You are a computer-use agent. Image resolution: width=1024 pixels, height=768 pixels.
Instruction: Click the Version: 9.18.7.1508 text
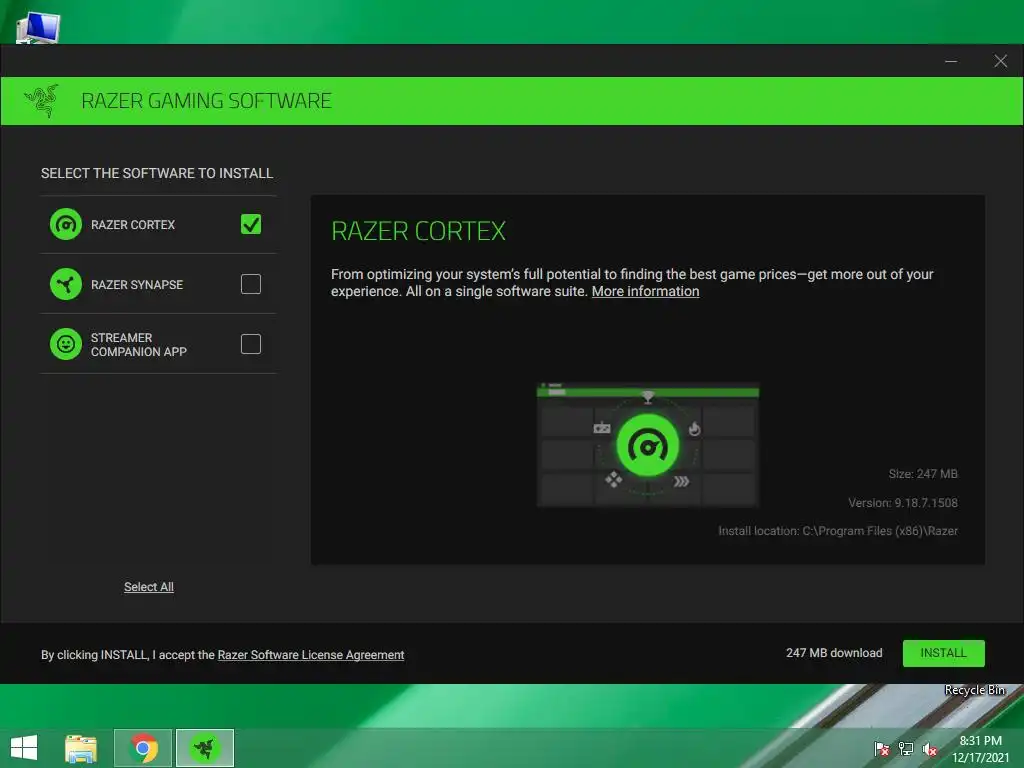[x=903, y=503]
